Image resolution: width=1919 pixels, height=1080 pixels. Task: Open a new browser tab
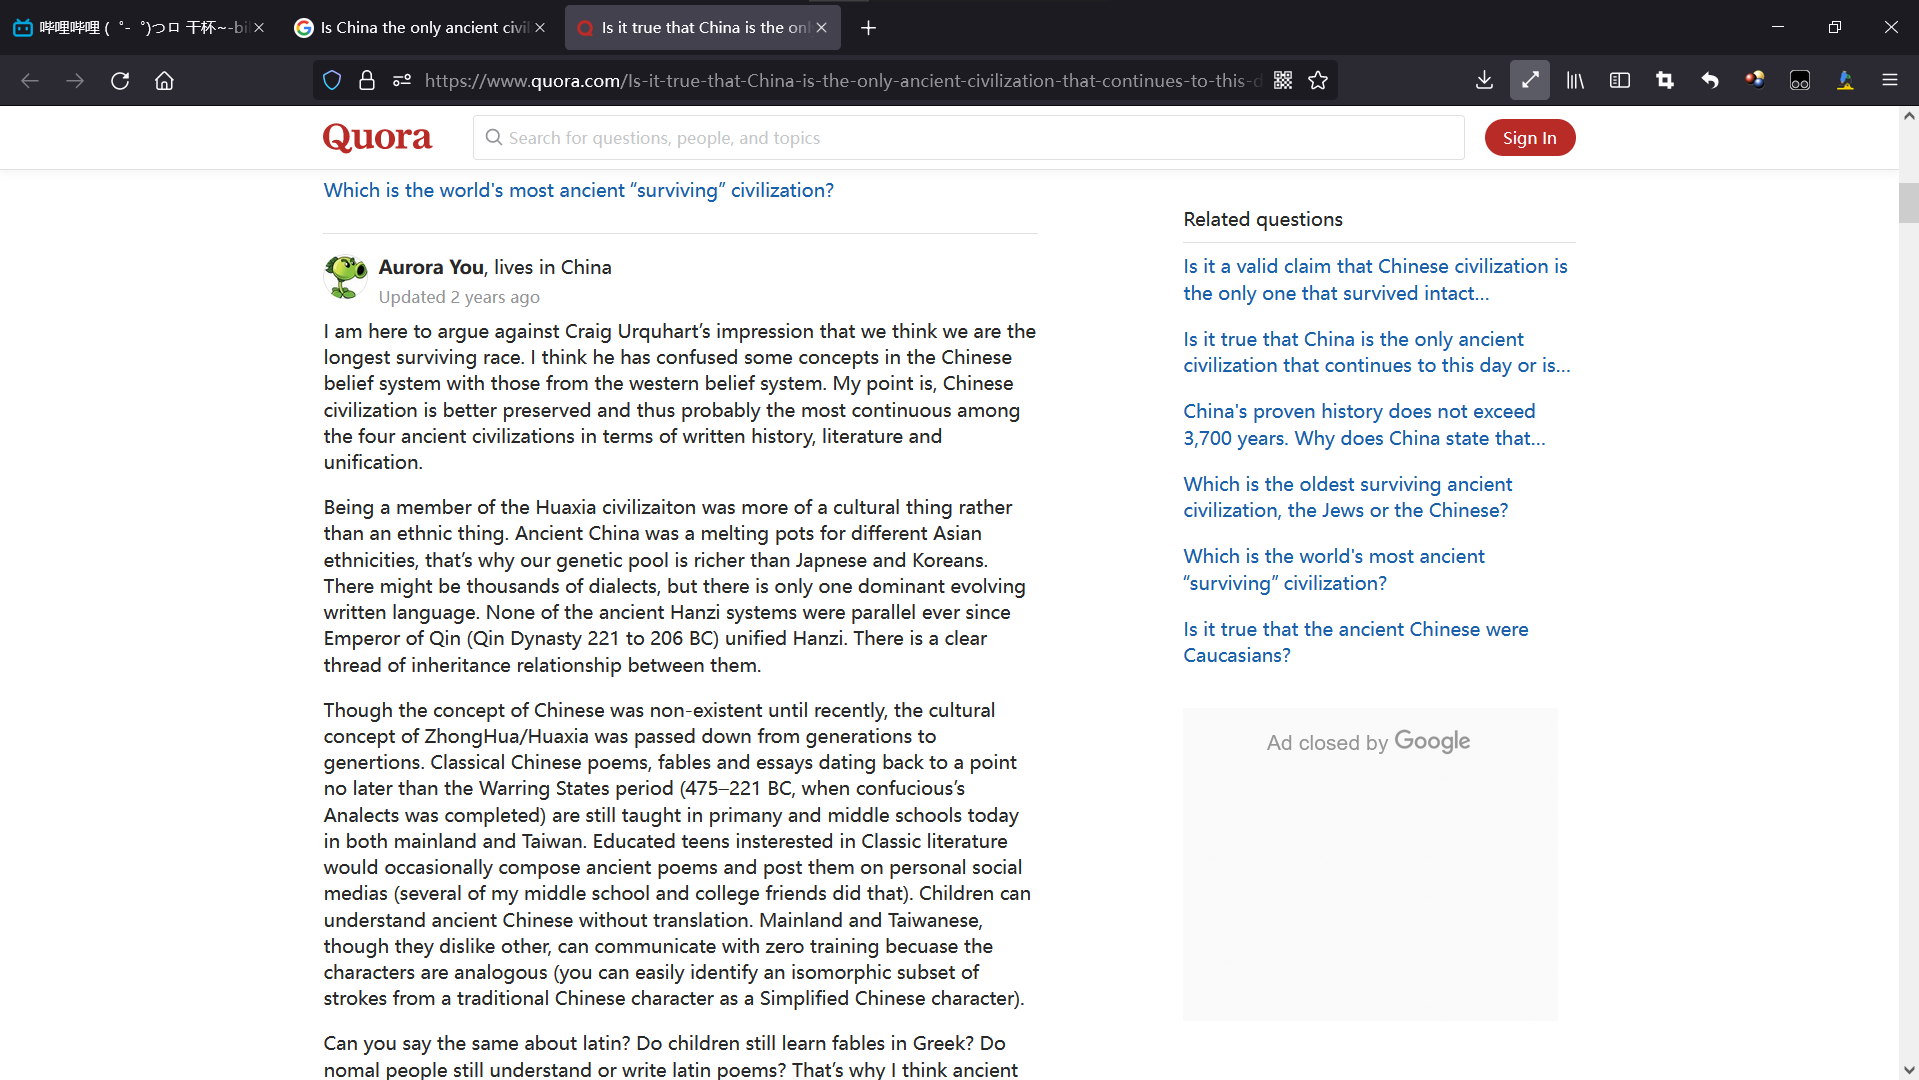click(x=868, y=28)
